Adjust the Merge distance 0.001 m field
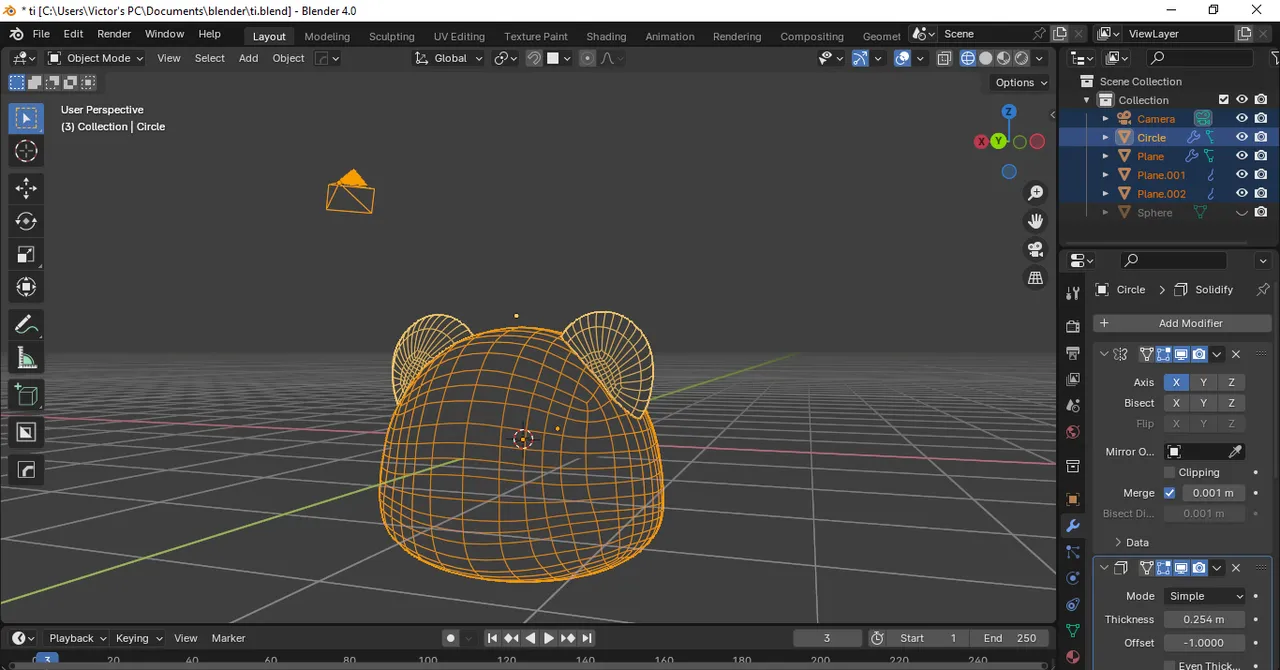 (1213, 493)
